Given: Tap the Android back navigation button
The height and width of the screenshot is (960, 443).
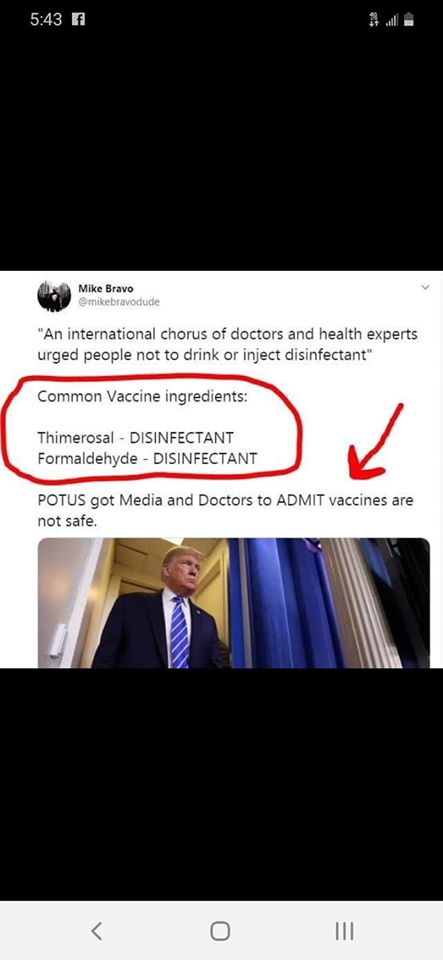Looking at the screenshot, I should tap(96, 931).
